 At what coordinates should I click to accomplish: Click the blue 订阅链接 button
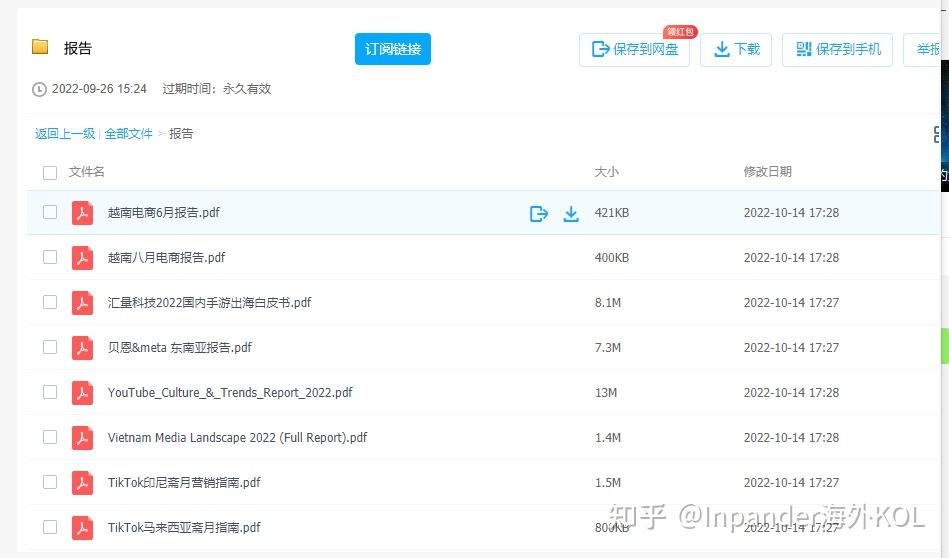(x=393, y=49)
